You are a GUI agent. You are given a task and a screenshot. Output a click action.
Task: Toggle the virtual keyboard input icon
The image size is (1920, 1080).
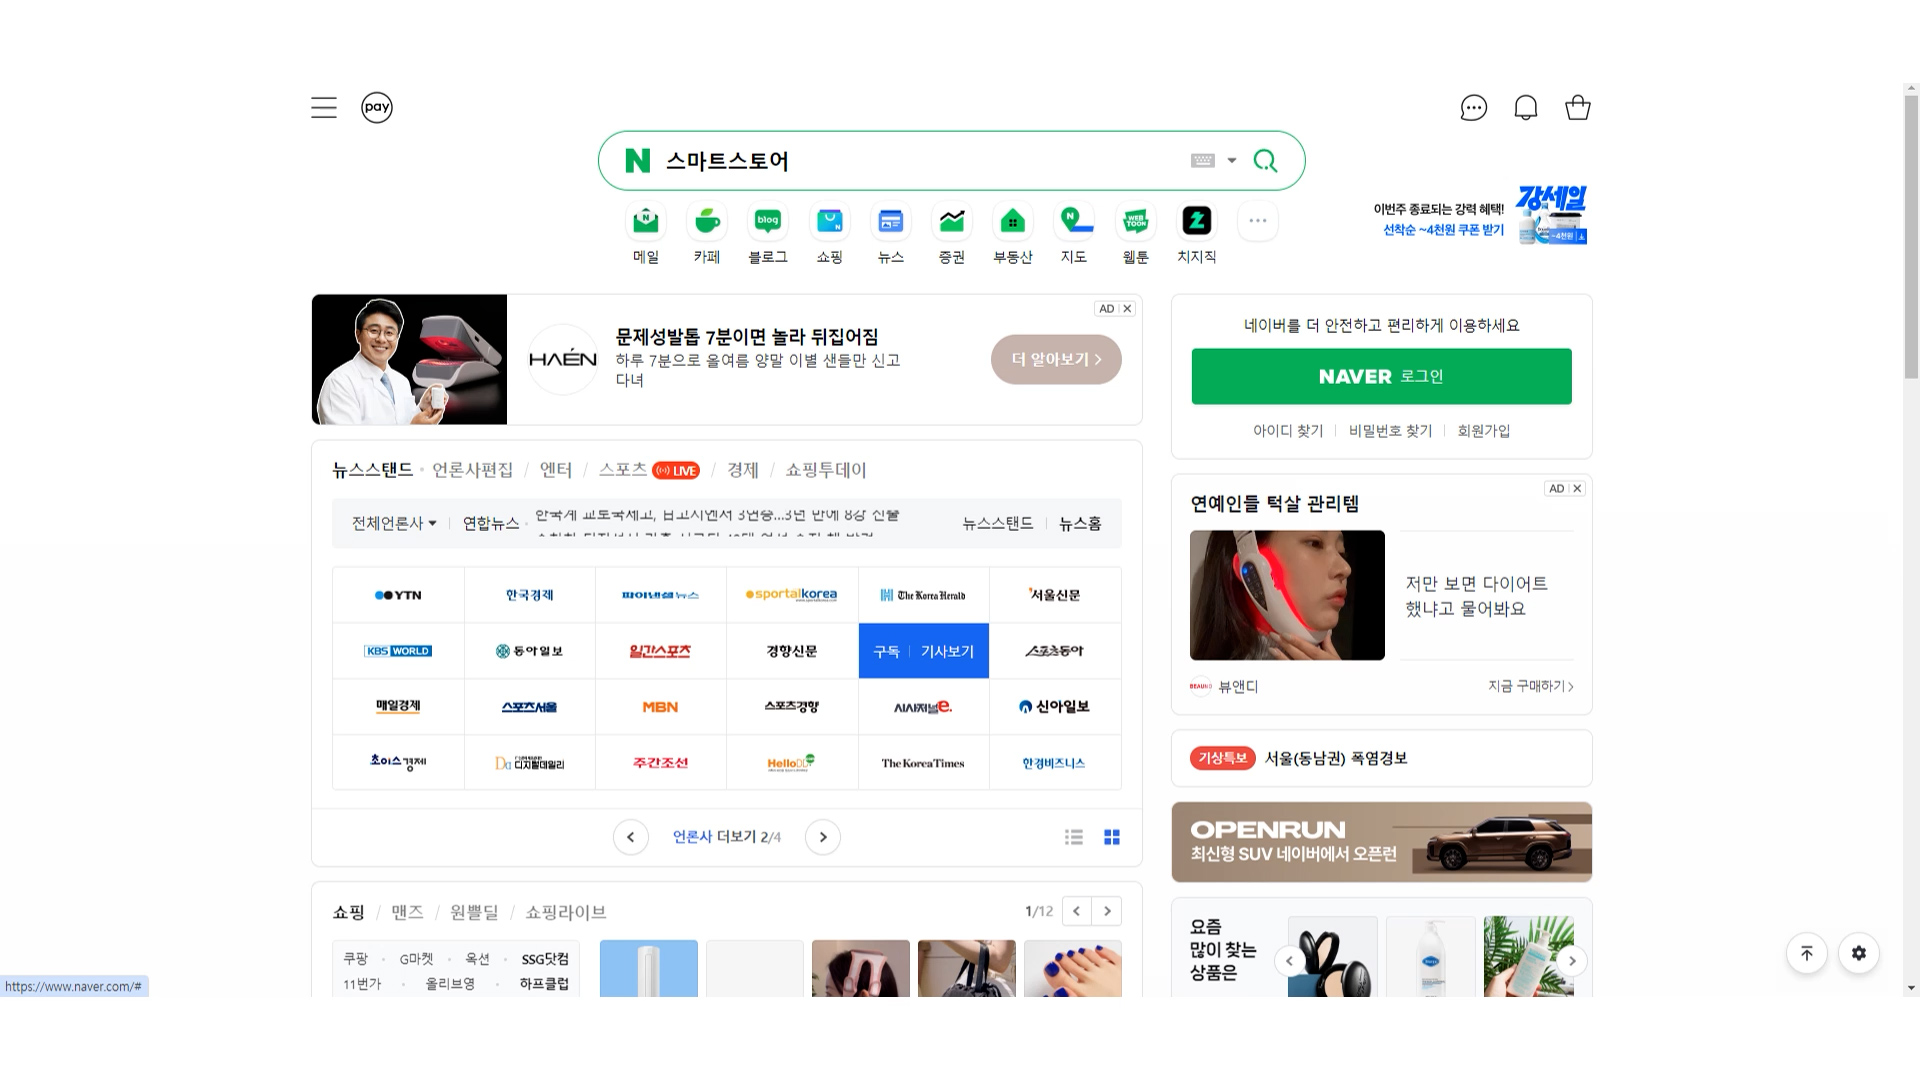[x=1202, y=161]
